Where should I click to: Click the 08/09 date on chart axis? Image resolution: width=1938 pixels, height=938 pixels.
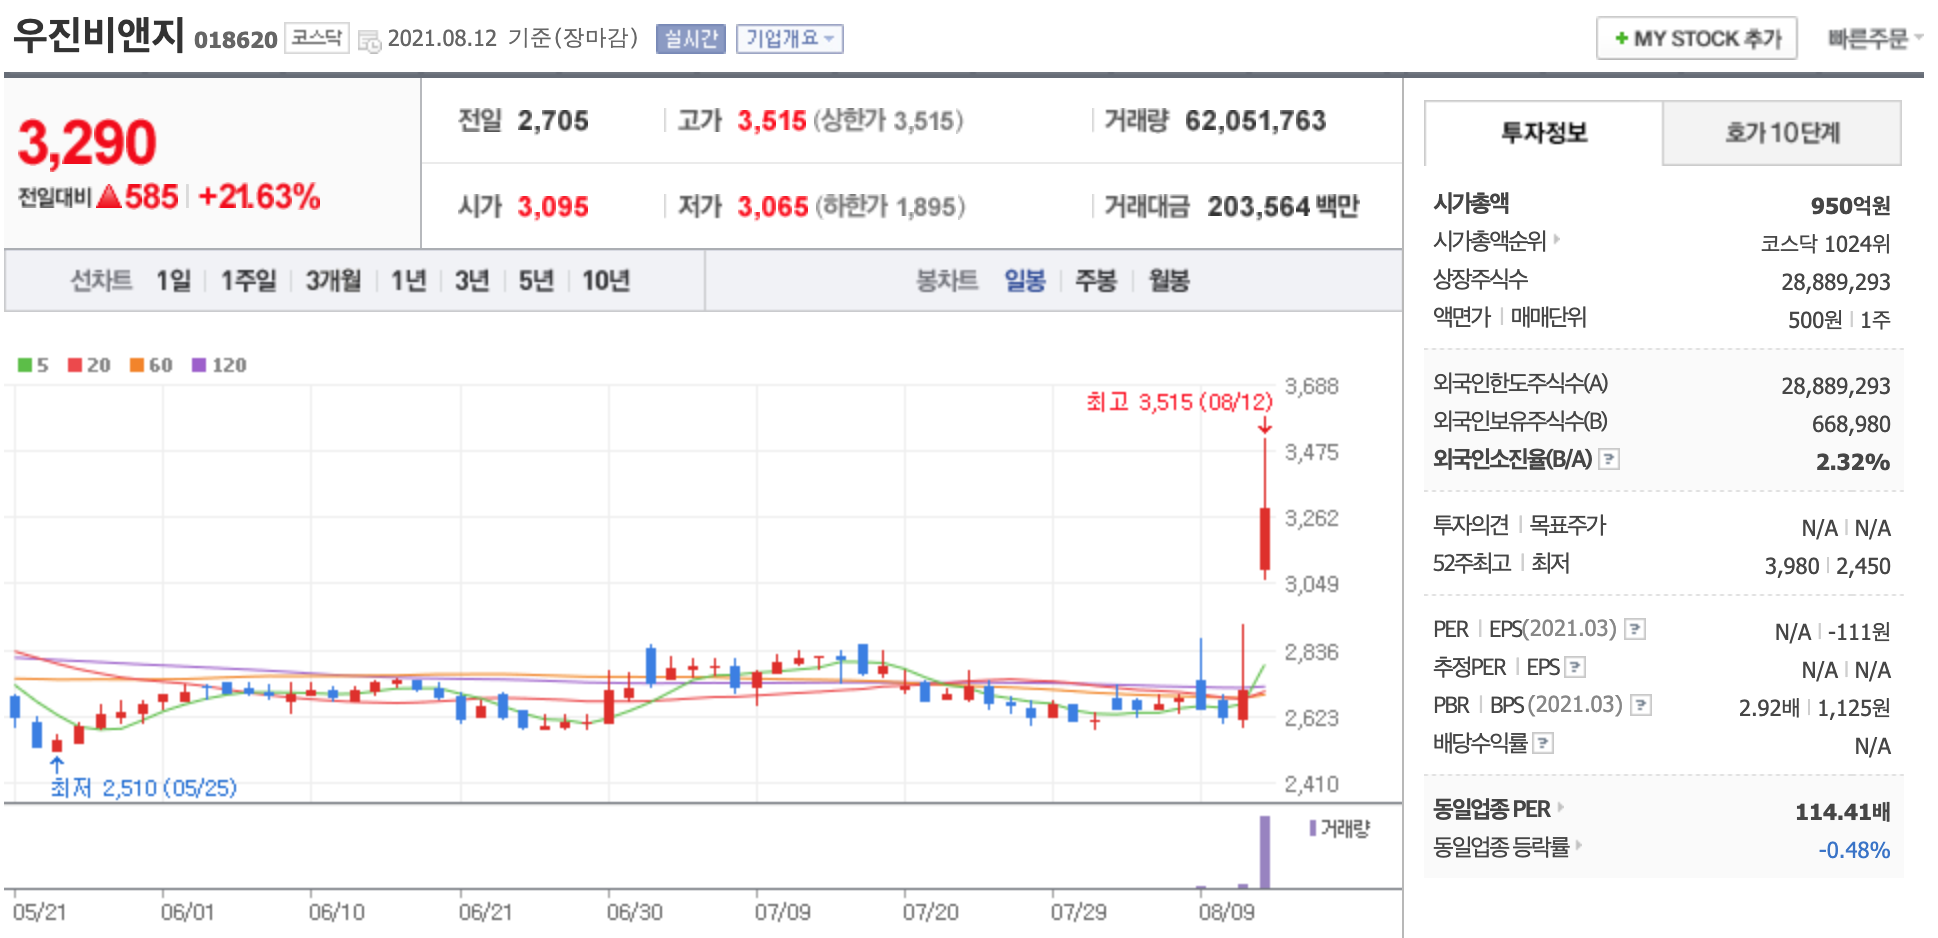1227,912
